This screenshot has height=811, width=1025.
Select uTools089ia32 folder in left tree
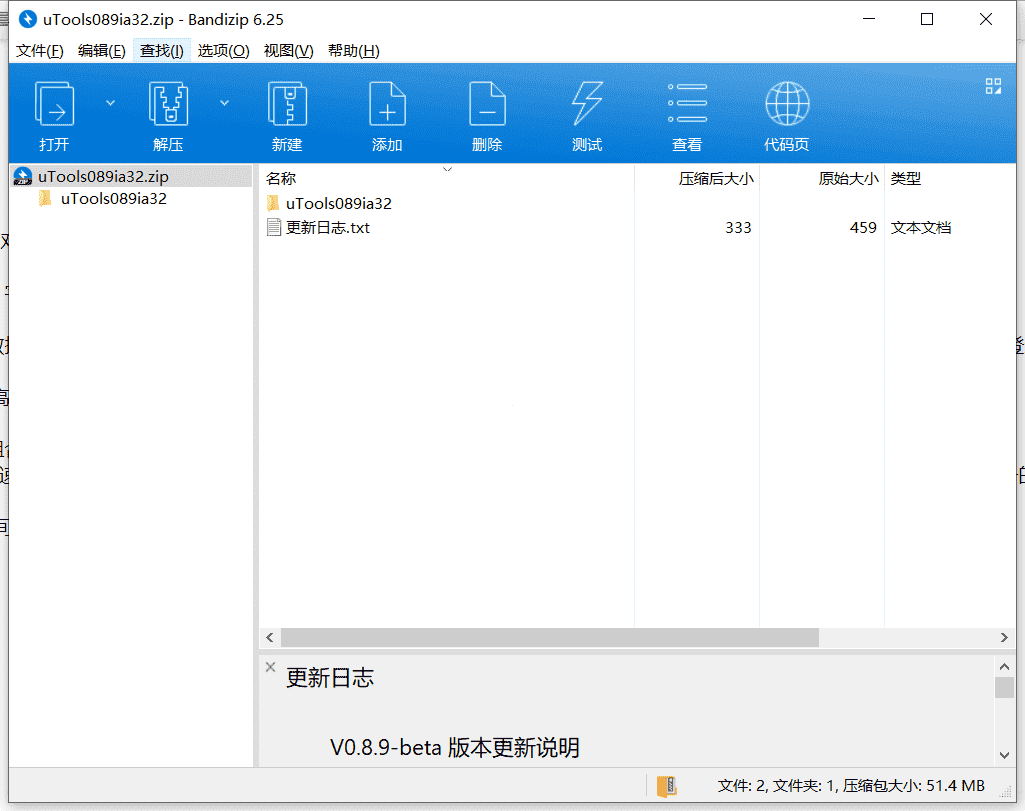coord(114,199)
